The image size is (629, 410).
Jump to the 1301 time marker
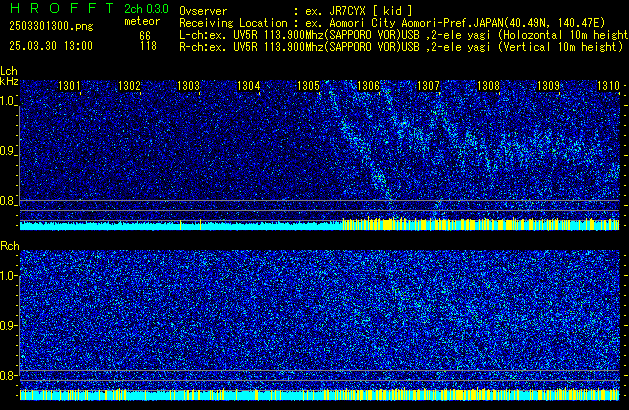pyautogui.click(x=69, y=86)
